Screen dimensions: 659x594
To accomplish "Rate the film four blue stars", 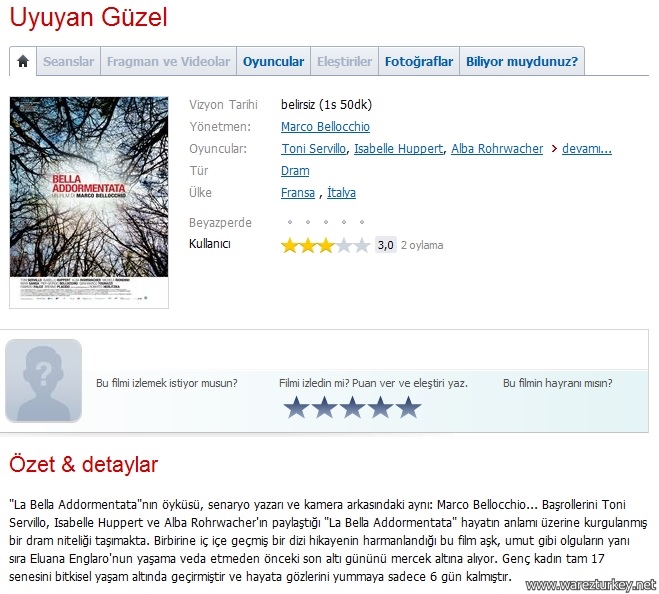I will (380, 407).
